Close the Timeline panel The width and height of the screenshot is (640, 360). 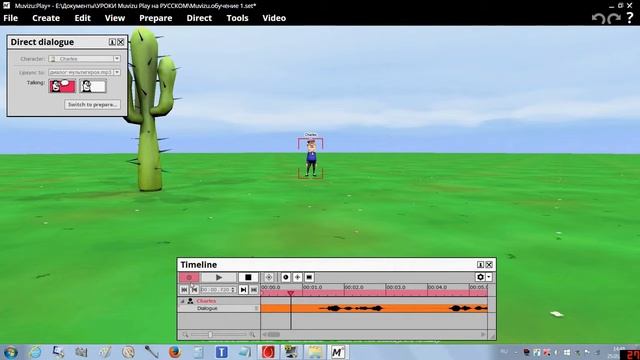(489, 265)
